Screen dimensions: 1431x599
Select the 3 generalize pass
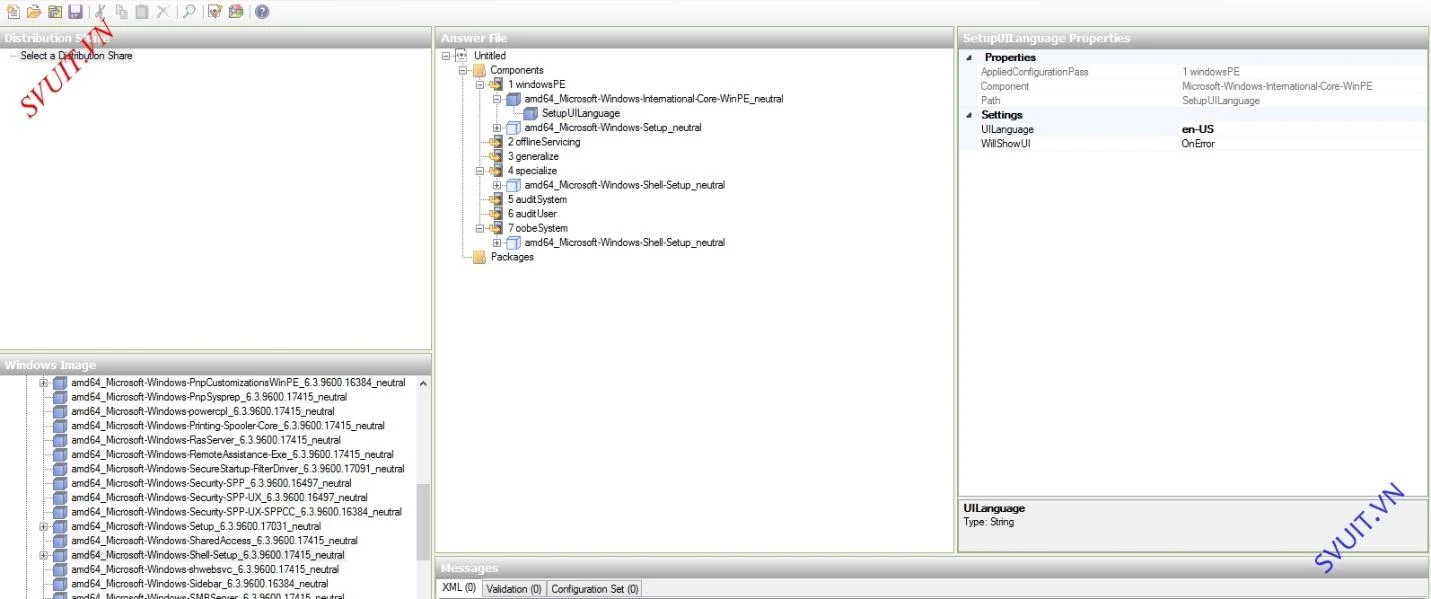(x=533, y=156)
